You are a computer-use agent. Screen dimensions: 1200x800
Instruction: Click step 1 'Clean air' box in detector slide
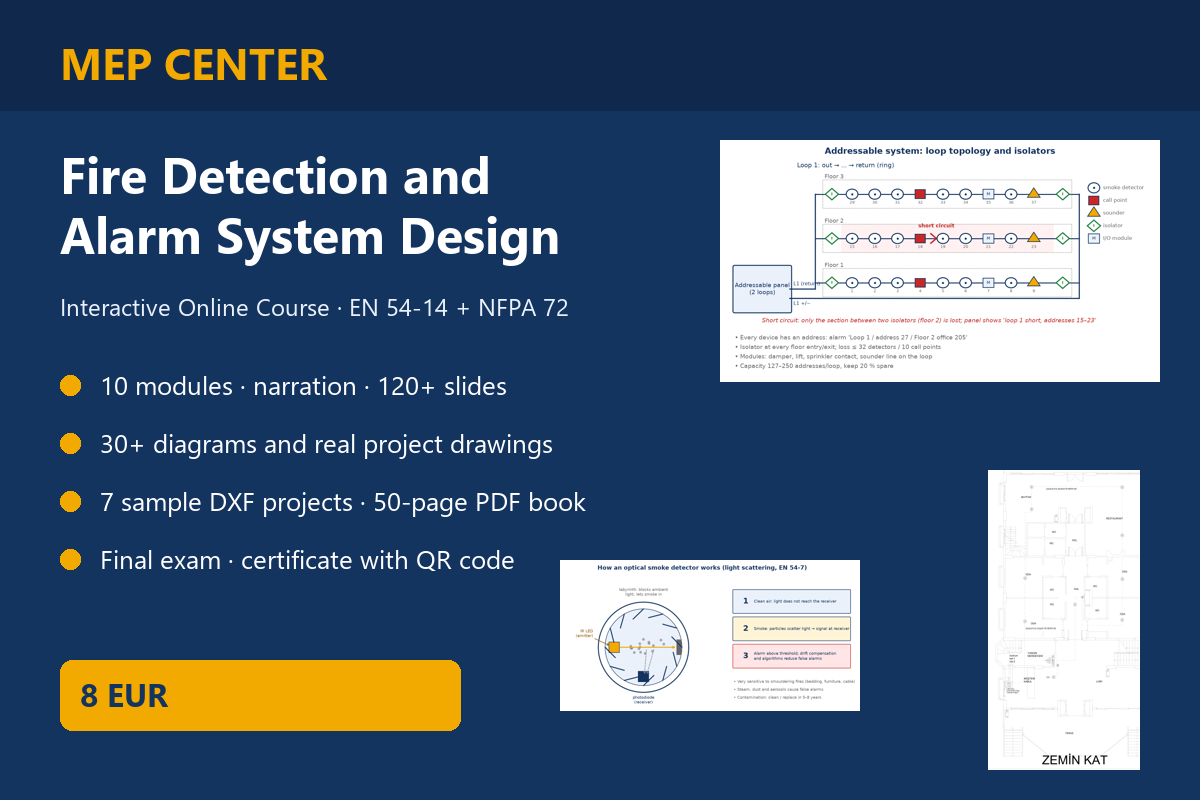point(792,601)
